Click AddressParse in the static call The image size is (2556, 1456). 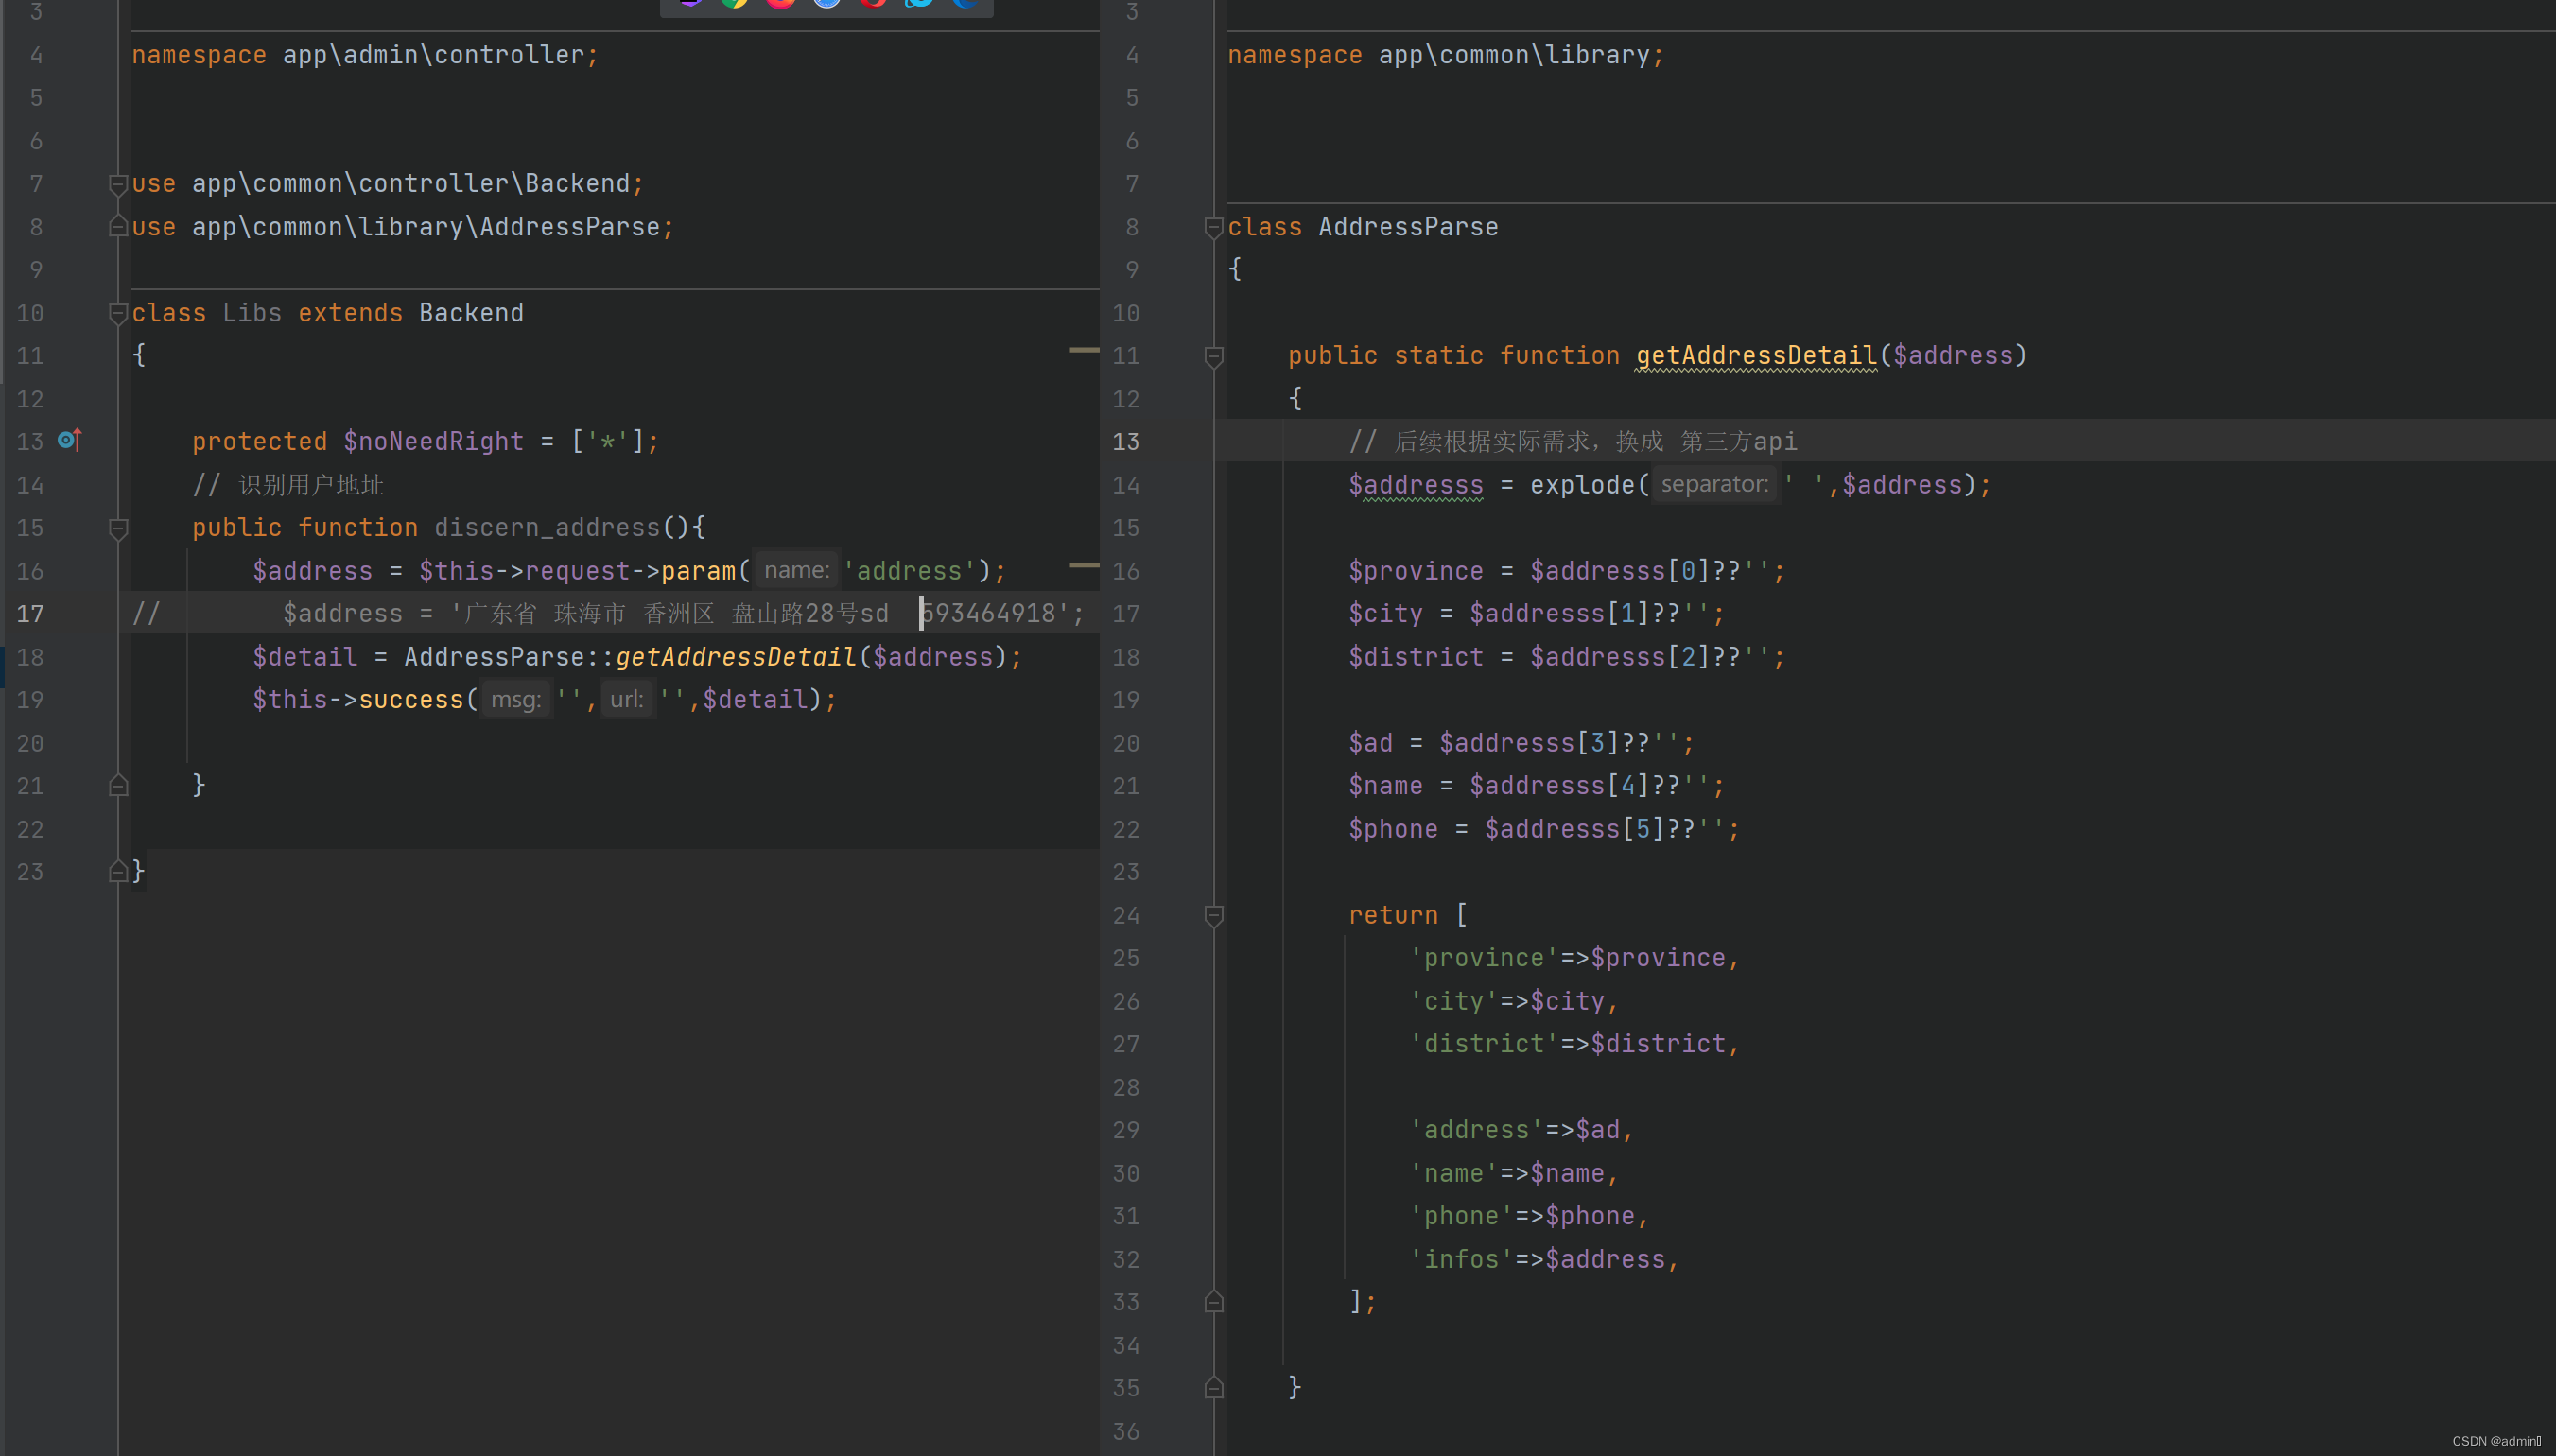(494, 657)
